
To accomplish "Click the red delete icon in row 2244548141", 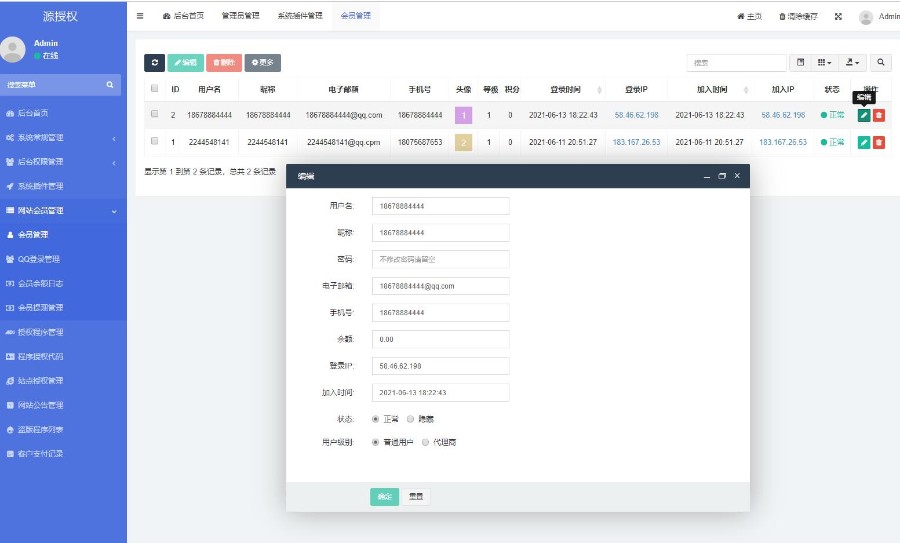I will (x=879, y=142).
